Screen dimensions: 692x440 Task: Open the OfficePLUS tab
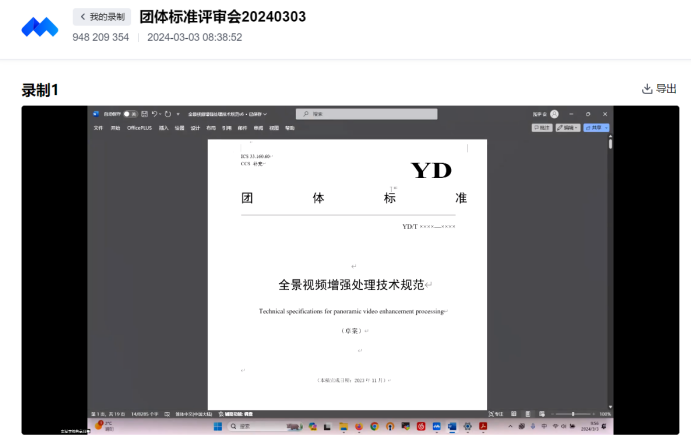click(x=138, y=128)
